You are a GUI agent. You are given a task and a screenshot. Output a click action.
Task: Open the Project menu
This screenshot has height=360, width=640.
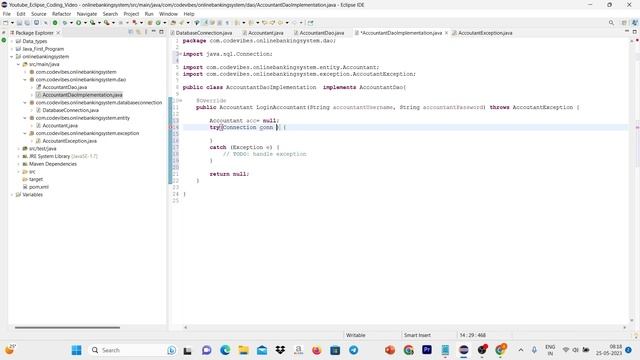click(131, 14)
